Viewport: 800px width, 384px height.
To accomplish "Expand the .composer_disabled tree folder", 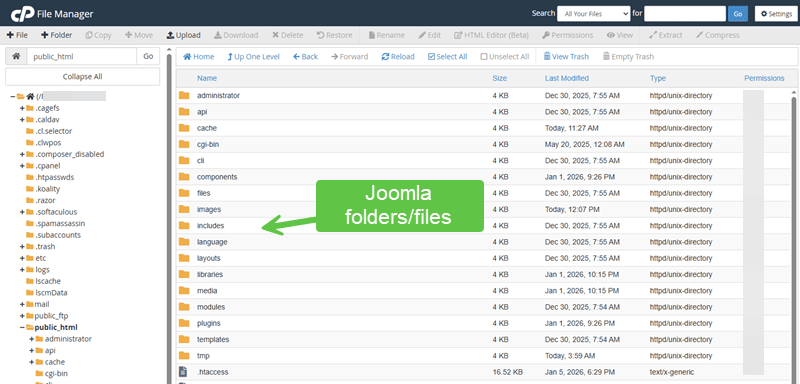I will (x=22, y=154).
